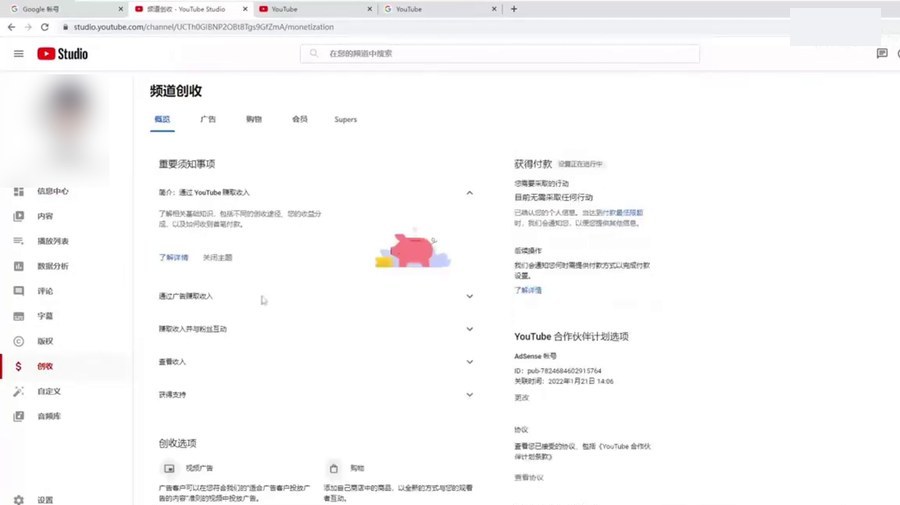The image size is (900, 505).
Task: Click the browser forward arrow
Action: [x=28, y=27]
